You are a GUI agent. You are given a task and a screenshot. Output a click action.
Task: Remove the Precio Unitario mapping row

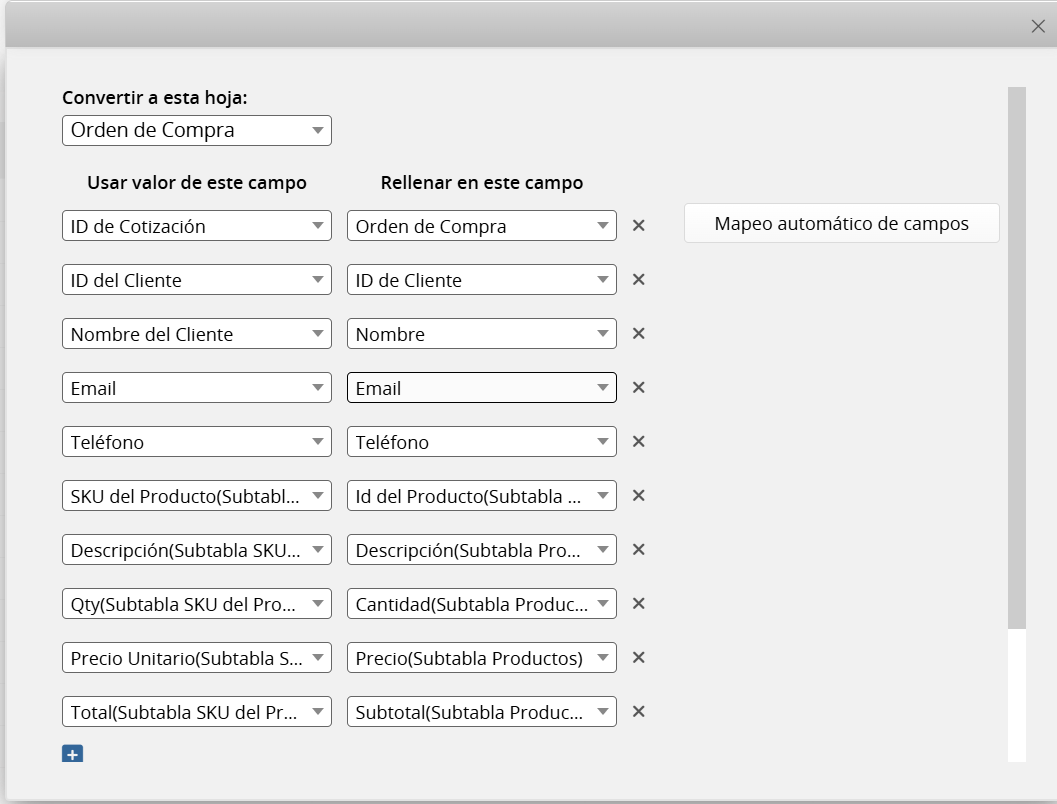[639, 658]
